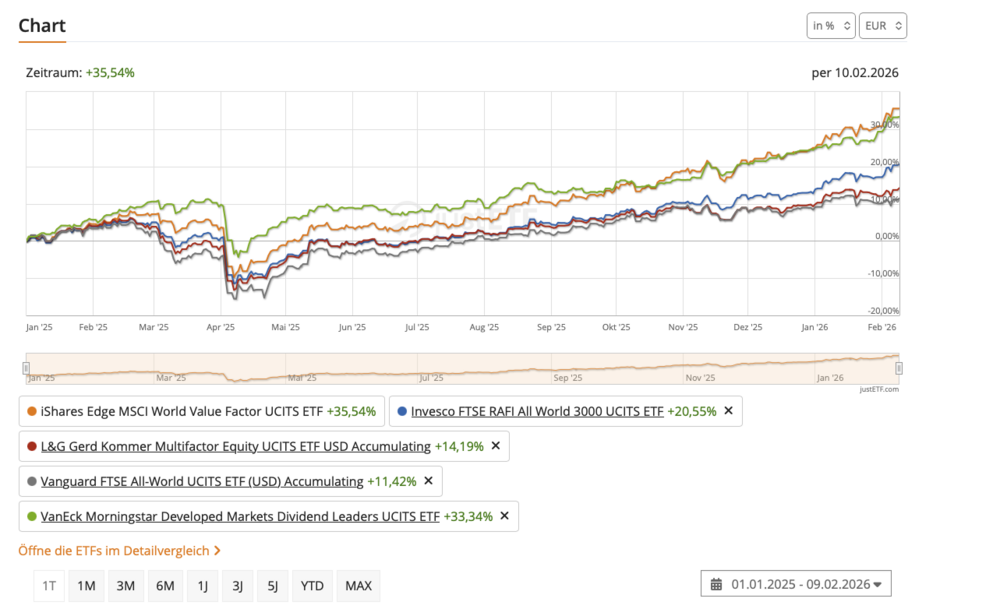The width and height of the screenshot is (1000, 616).
Task: Open the 'in %' display dropdown
Action: (x=831, y=26)
